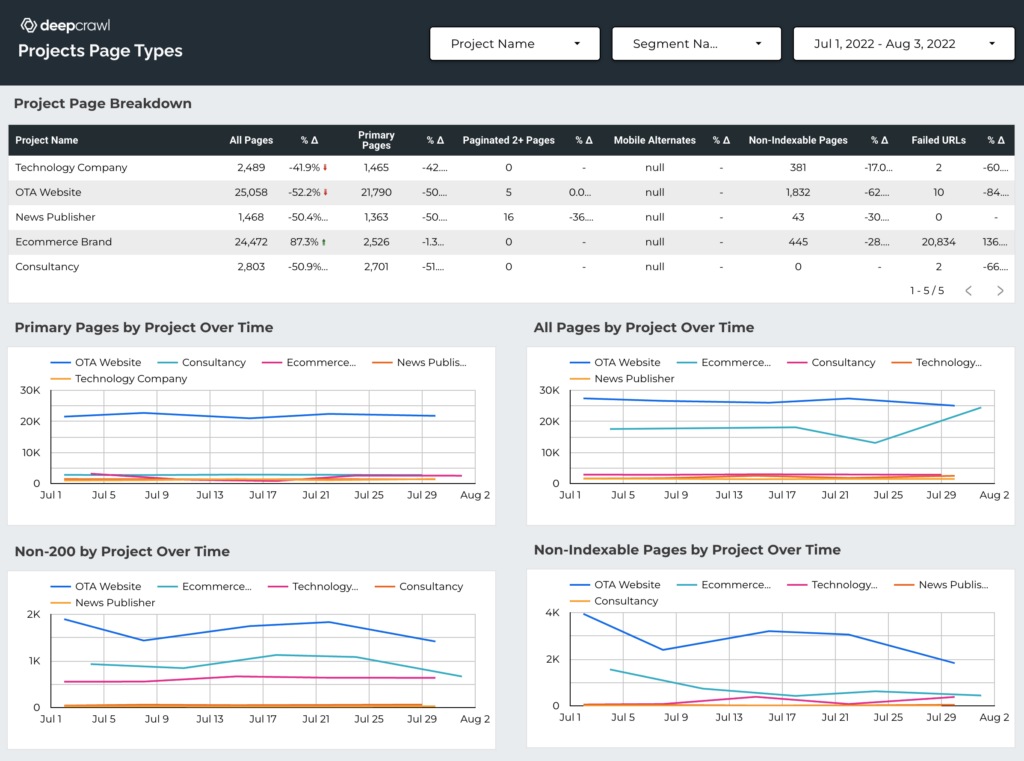Sort table by Failed URLs column header

click(x=938, y=141)
